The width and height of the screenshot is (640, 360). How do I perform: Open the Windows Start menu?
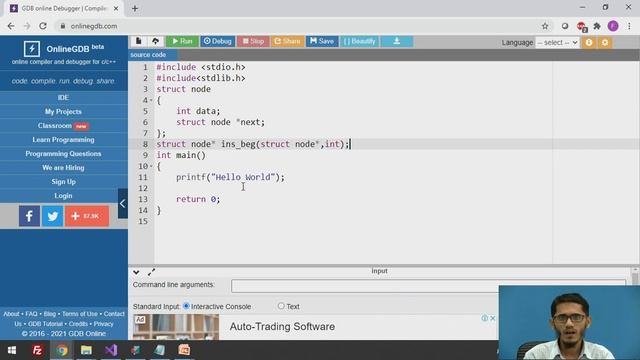(12, 350)
